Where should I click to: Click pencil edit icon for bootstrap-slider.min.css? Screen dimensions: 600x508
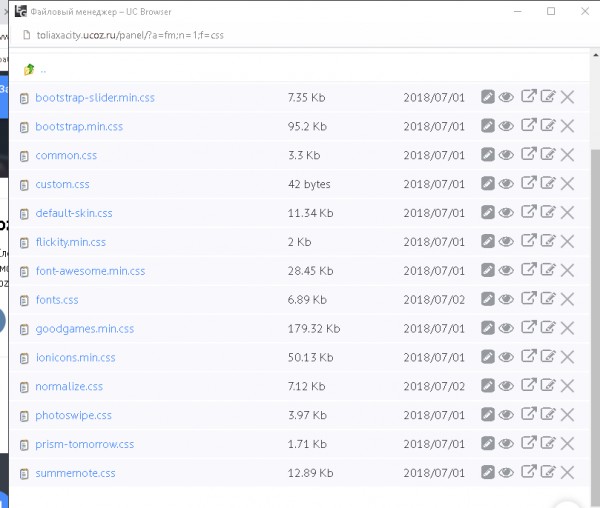click(x=488, y=97)
